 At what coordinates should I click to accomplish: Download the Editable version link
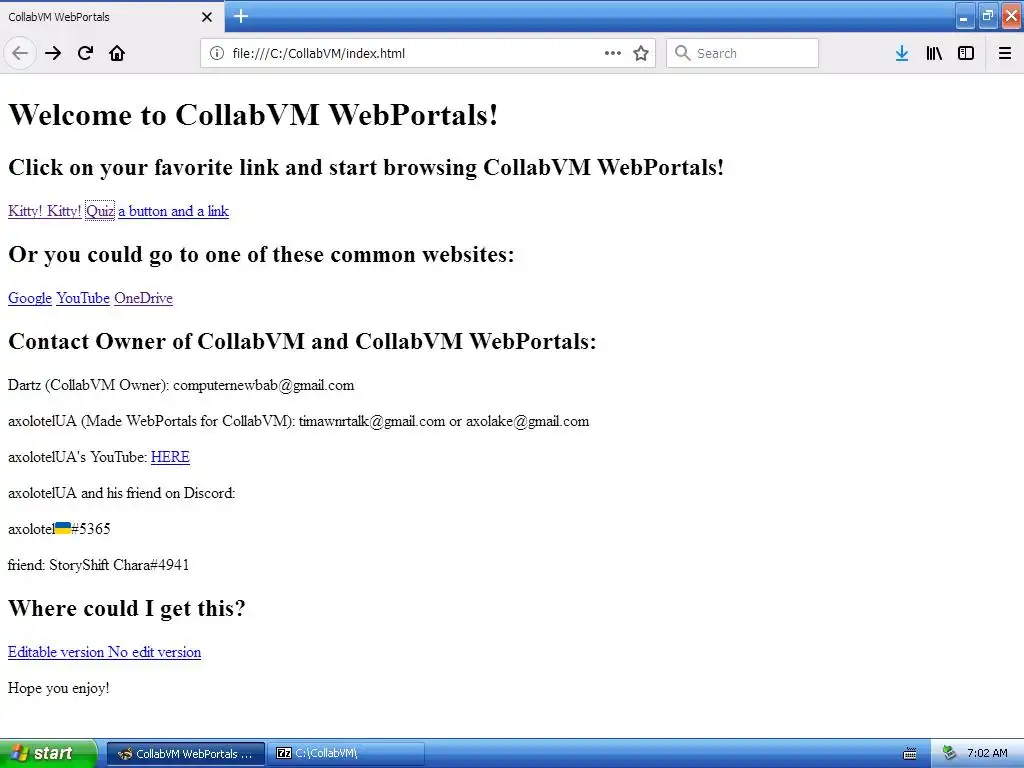pos(56,652)
